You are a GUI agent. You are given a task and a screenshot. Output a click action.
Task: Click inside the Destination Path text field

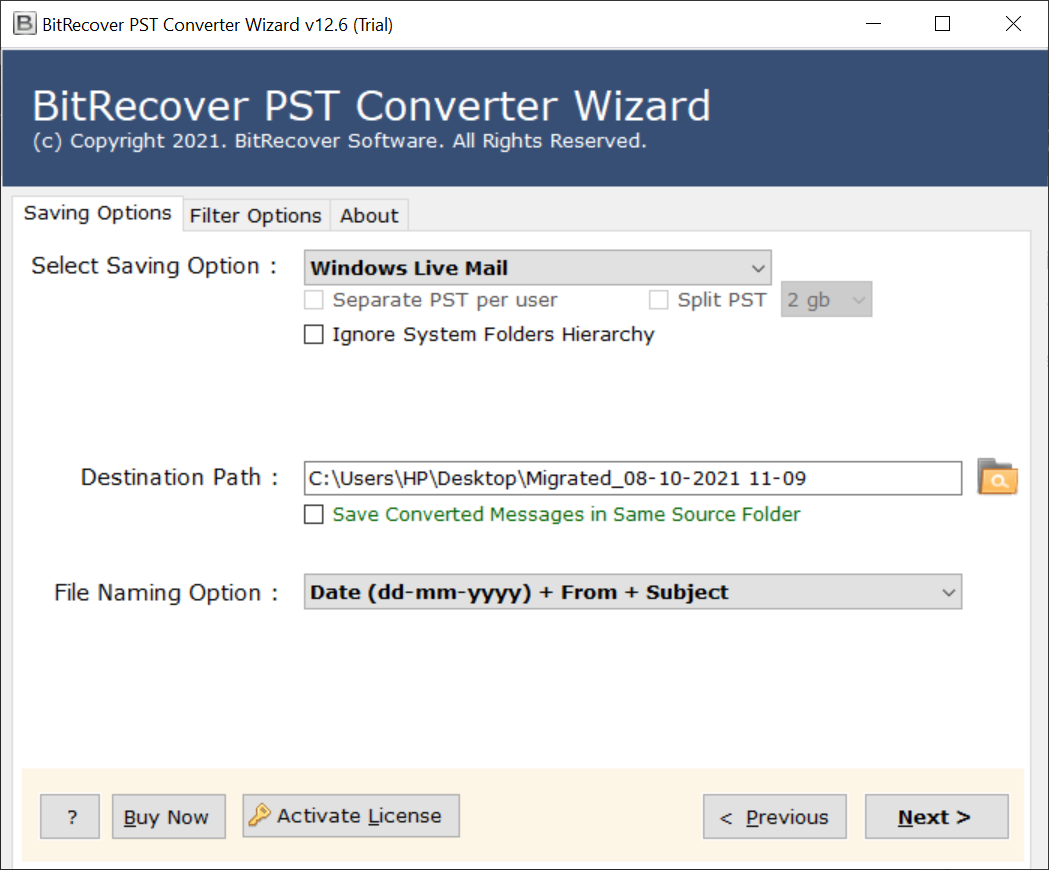click(x=633, y=478)
